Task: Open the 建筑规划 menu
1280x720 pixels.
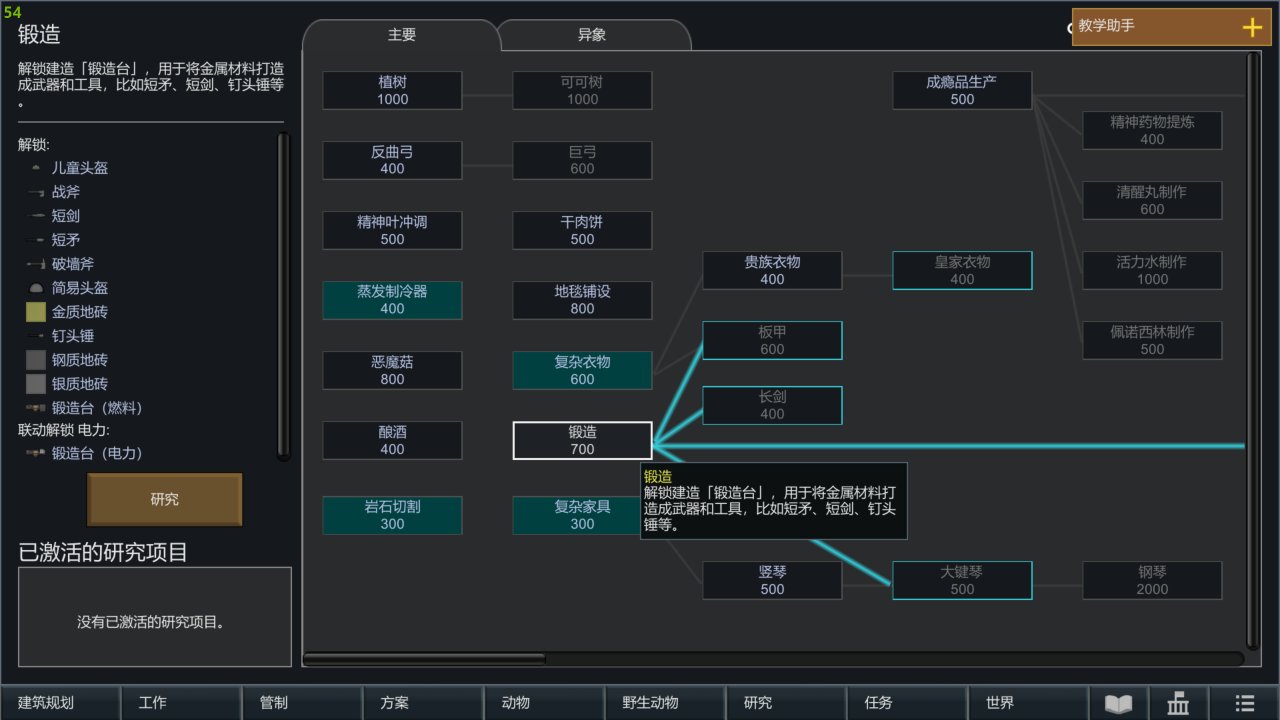Action: (x=60, y=703)
